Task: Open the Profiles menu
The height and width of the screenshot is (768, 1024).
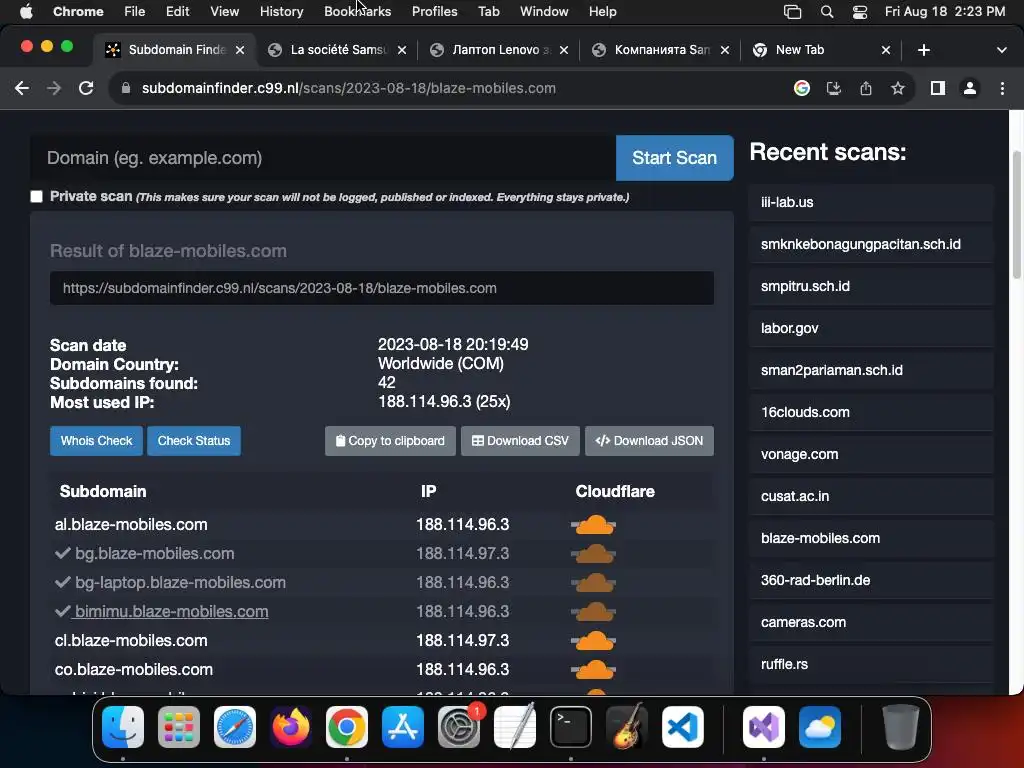Action: [434, 12]
